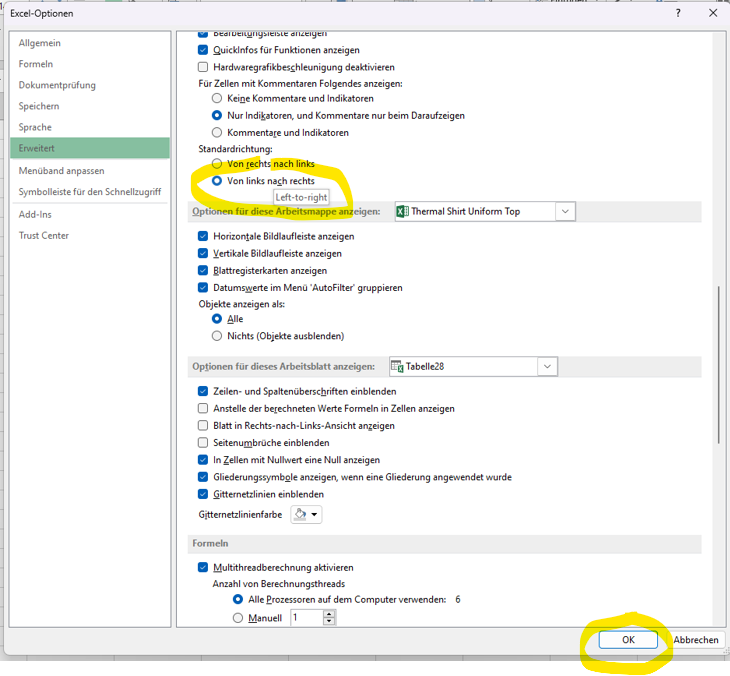Screen dimensions: 730x676
Task: Open the Help question mark icon
Action: (678, 13)
